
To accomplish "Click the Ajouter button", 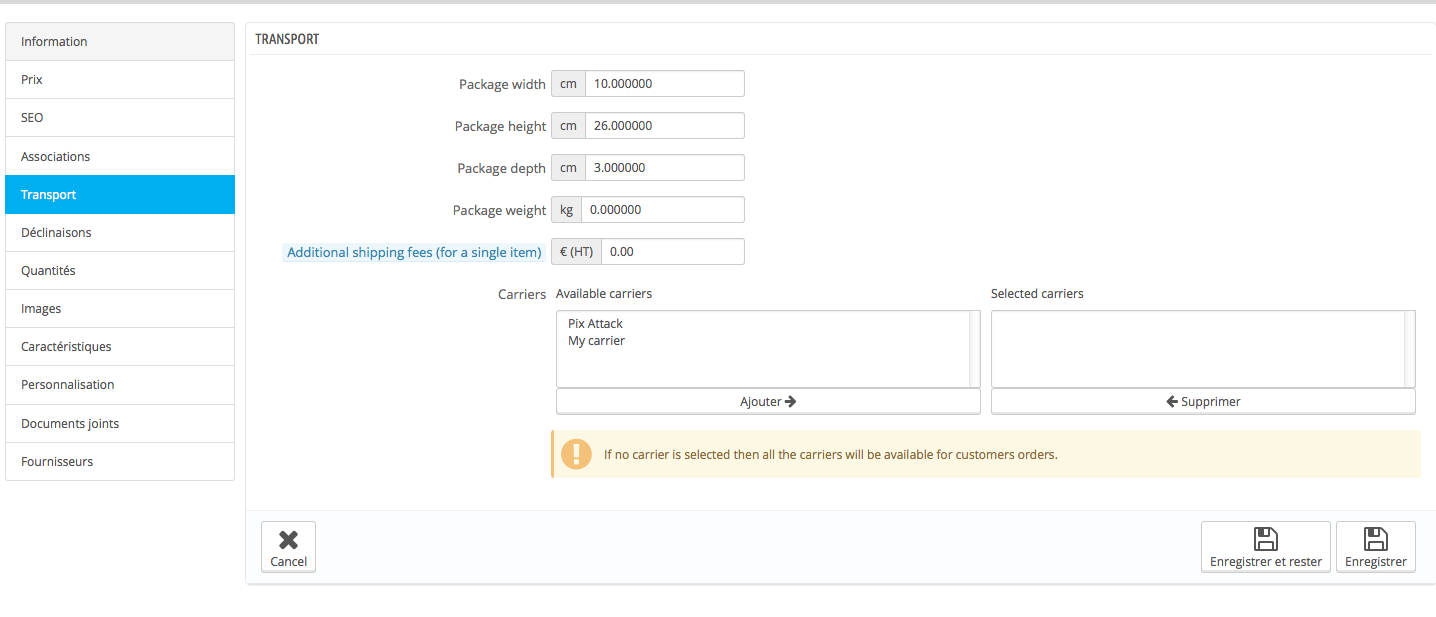I will click(768, 401).
